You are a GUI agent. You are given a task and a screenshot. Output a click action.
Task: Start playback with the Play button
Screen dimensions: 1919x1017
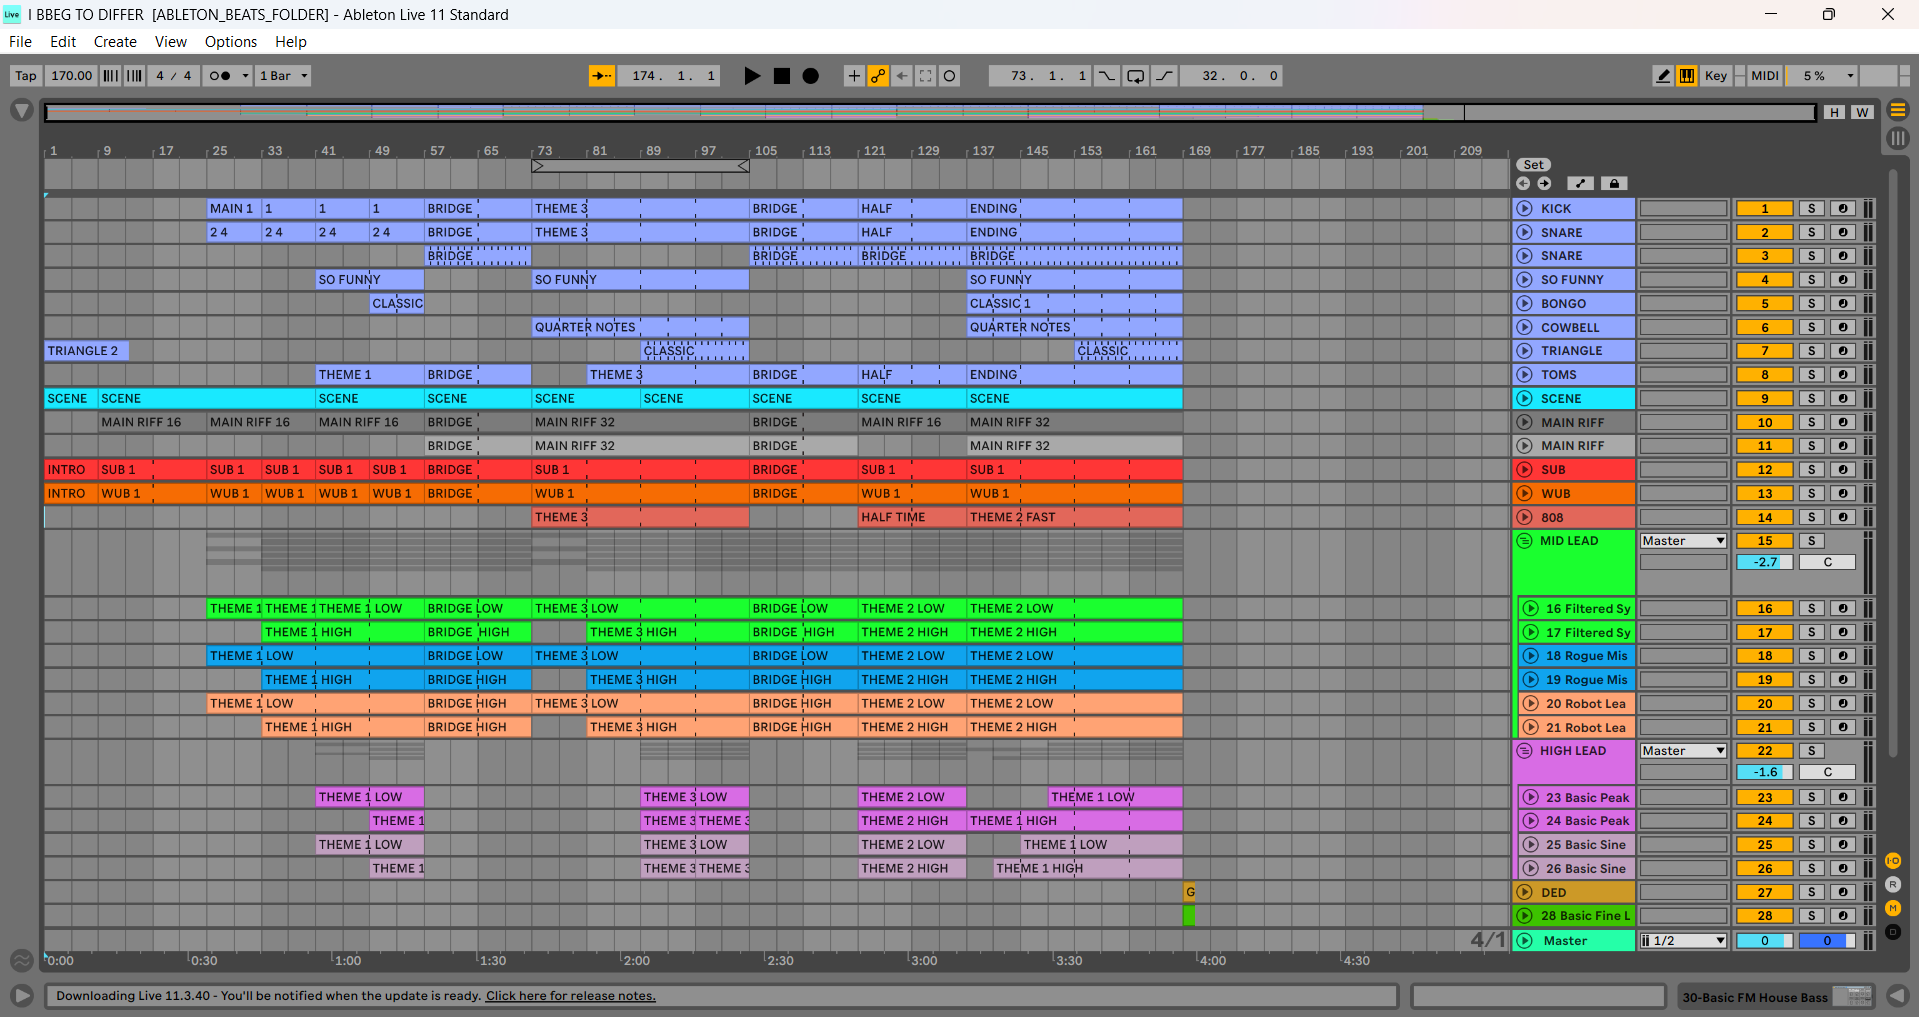tap(752, 76)
